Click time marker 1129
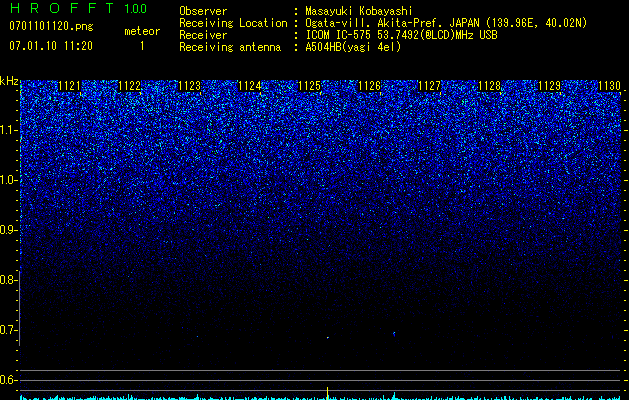 click(x=549, y=86)
